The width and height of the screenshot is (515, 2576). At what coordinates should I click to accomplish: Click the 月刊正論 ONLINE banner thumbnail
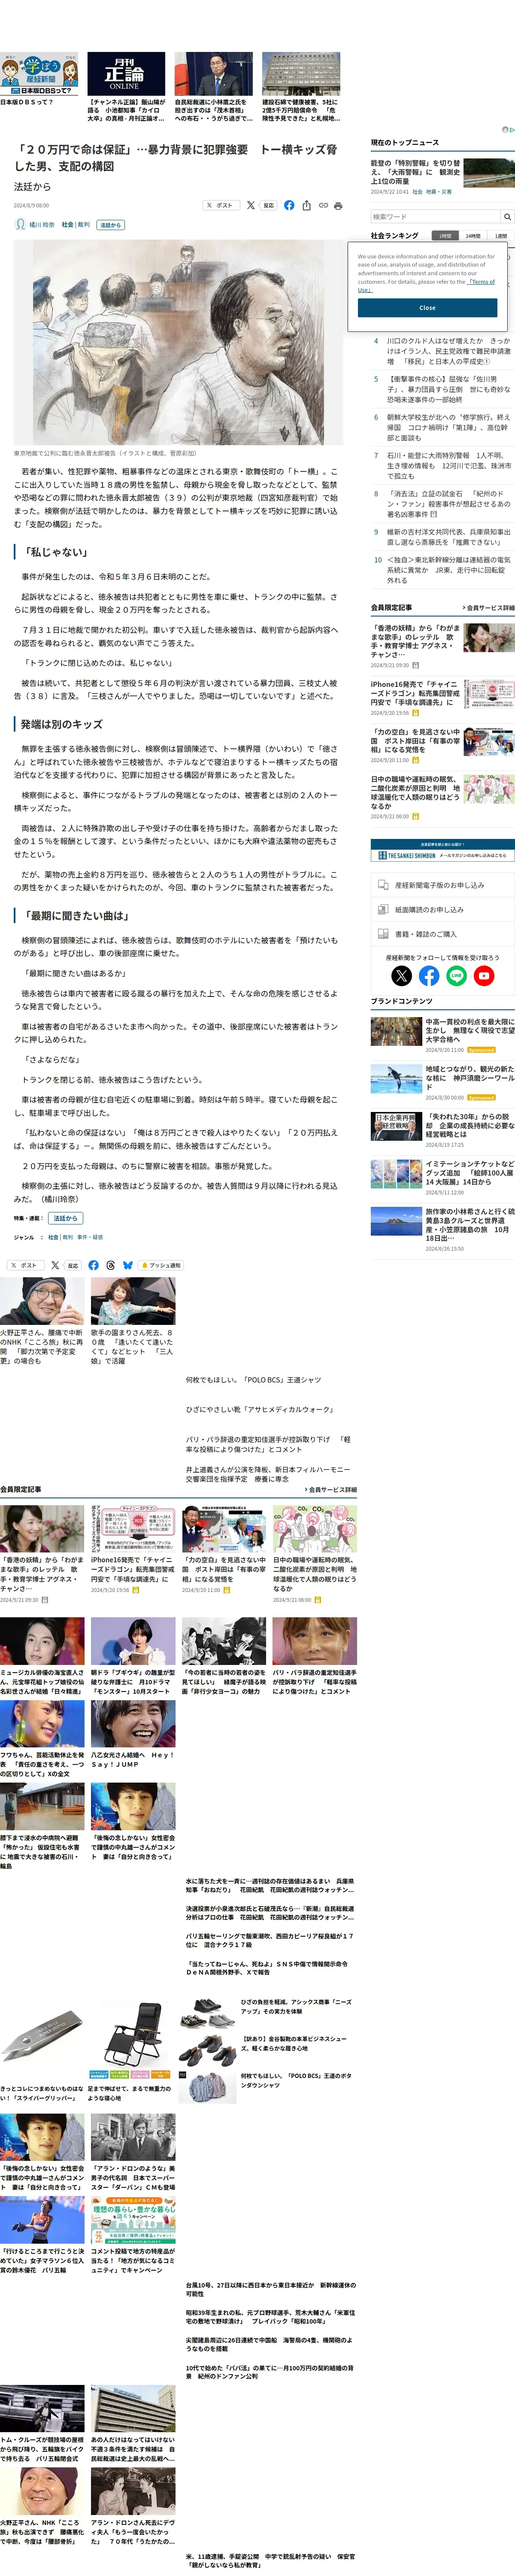point(126,74)
